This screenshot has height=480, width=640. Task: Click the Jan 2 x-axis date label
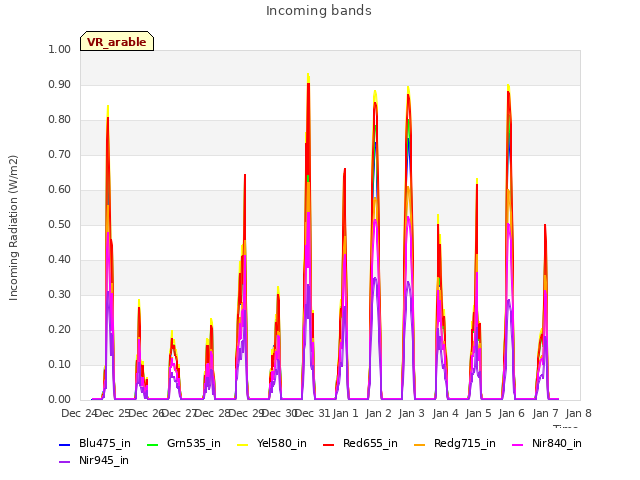pyautogui.click(x=379, y=413)
